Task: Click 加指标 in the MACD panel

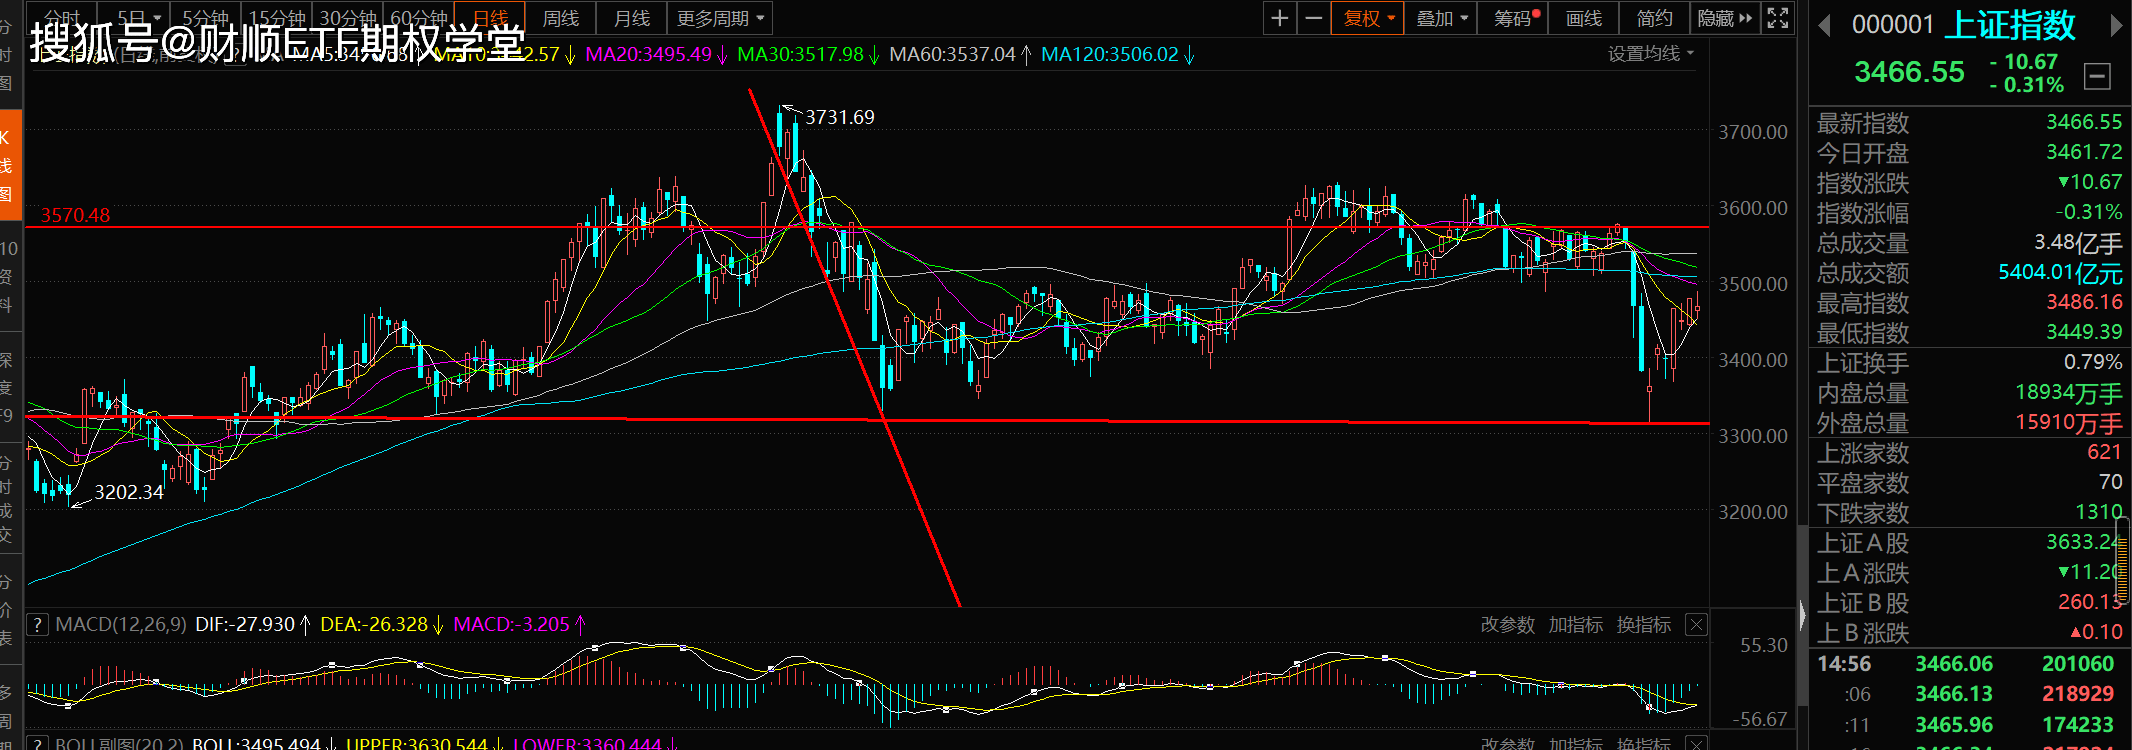Action: (x=1576, y=625)
